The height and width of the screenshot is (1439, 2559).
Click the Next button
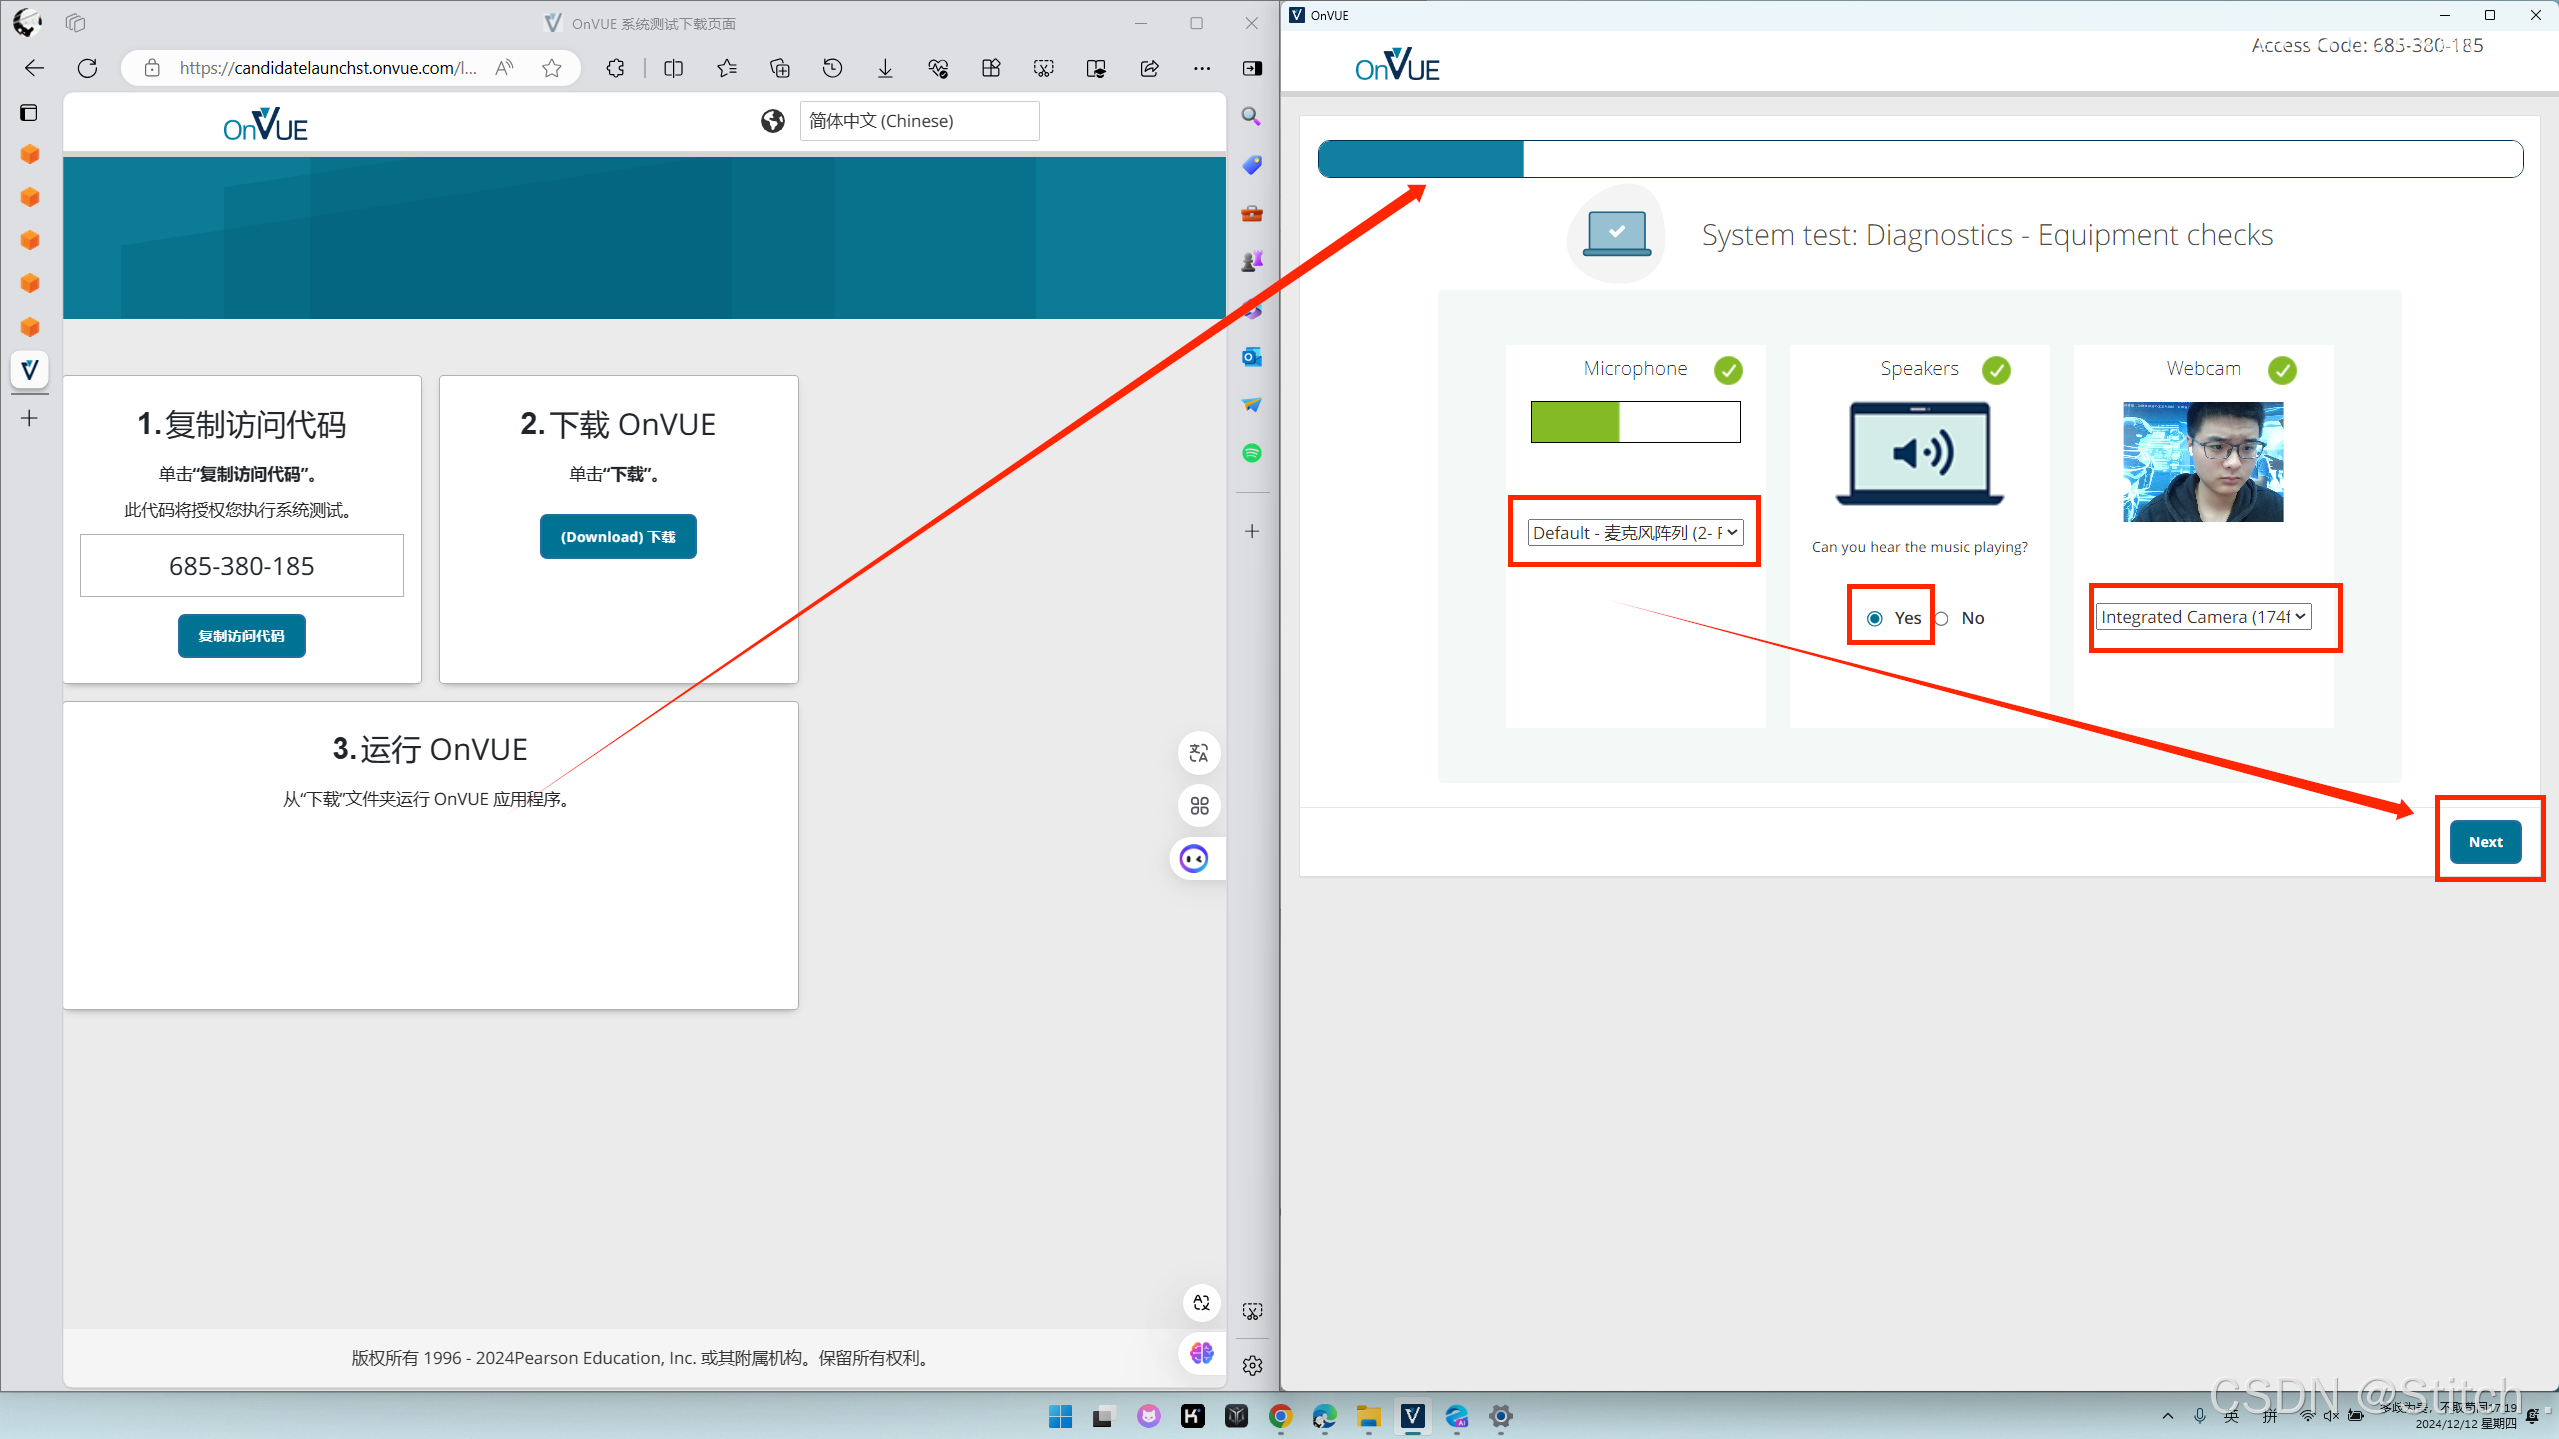pyautogui.click(x=2485, y=842)
